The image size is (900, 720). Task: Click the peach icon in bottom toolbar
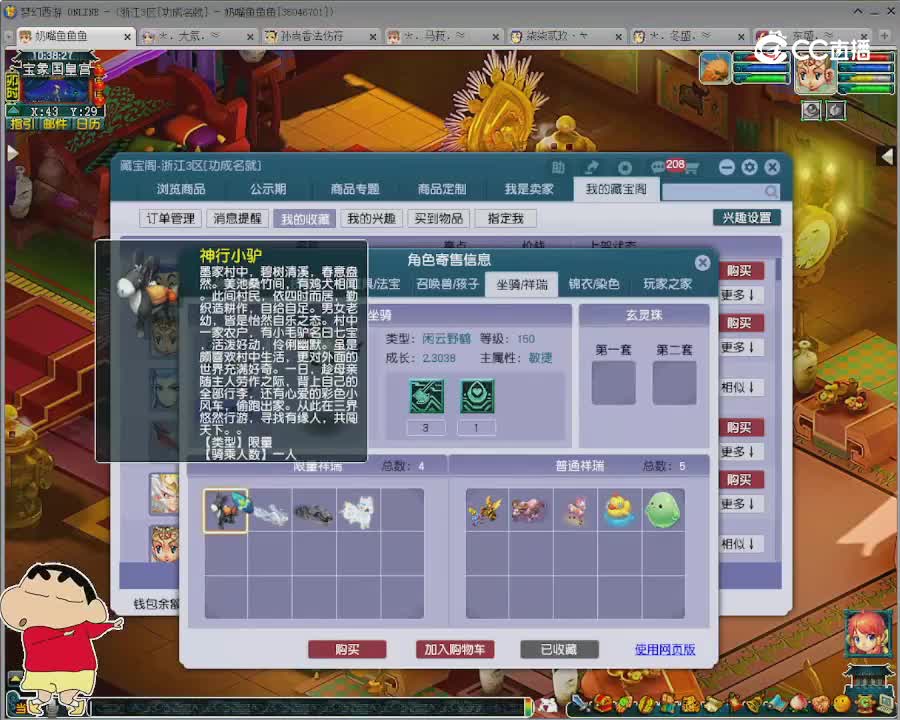coord(800,704)
